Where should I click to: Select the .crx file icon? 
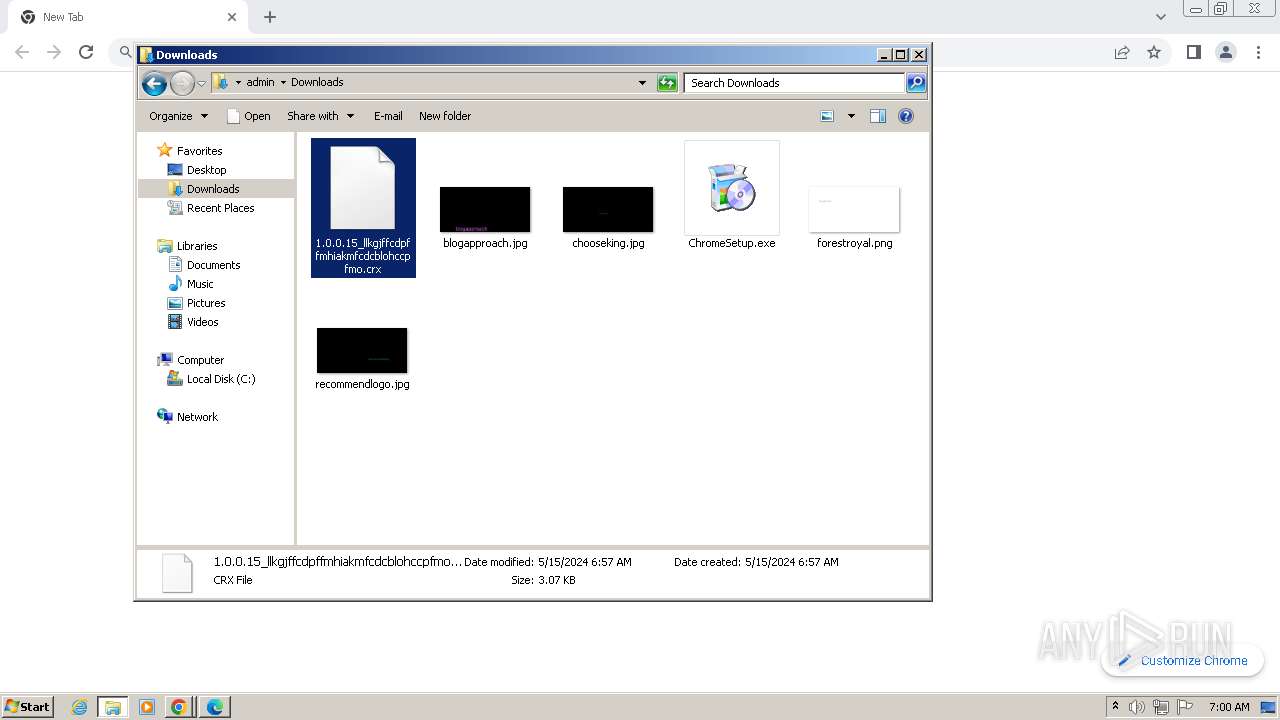pos(362,188)
